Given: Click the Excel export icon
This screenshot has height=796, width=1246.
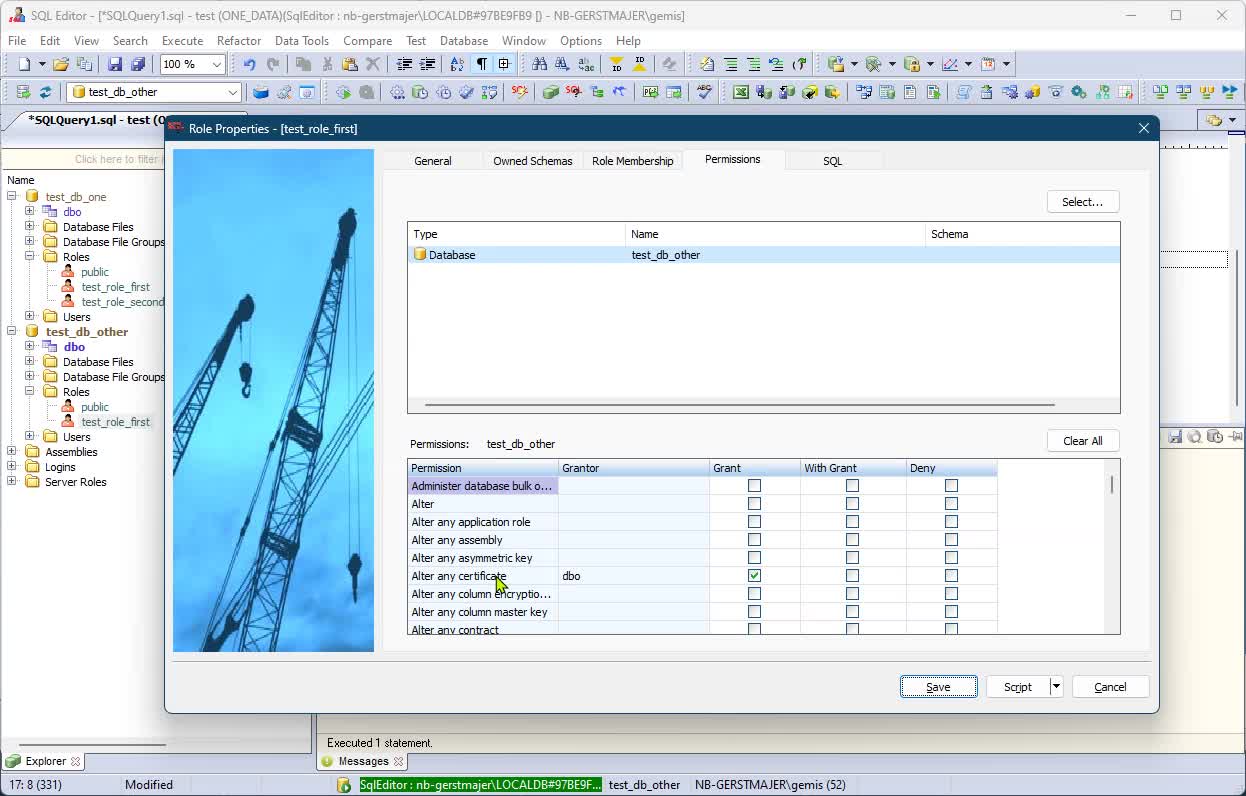Looking at the screenshot, I should click(x=740, y=92).
